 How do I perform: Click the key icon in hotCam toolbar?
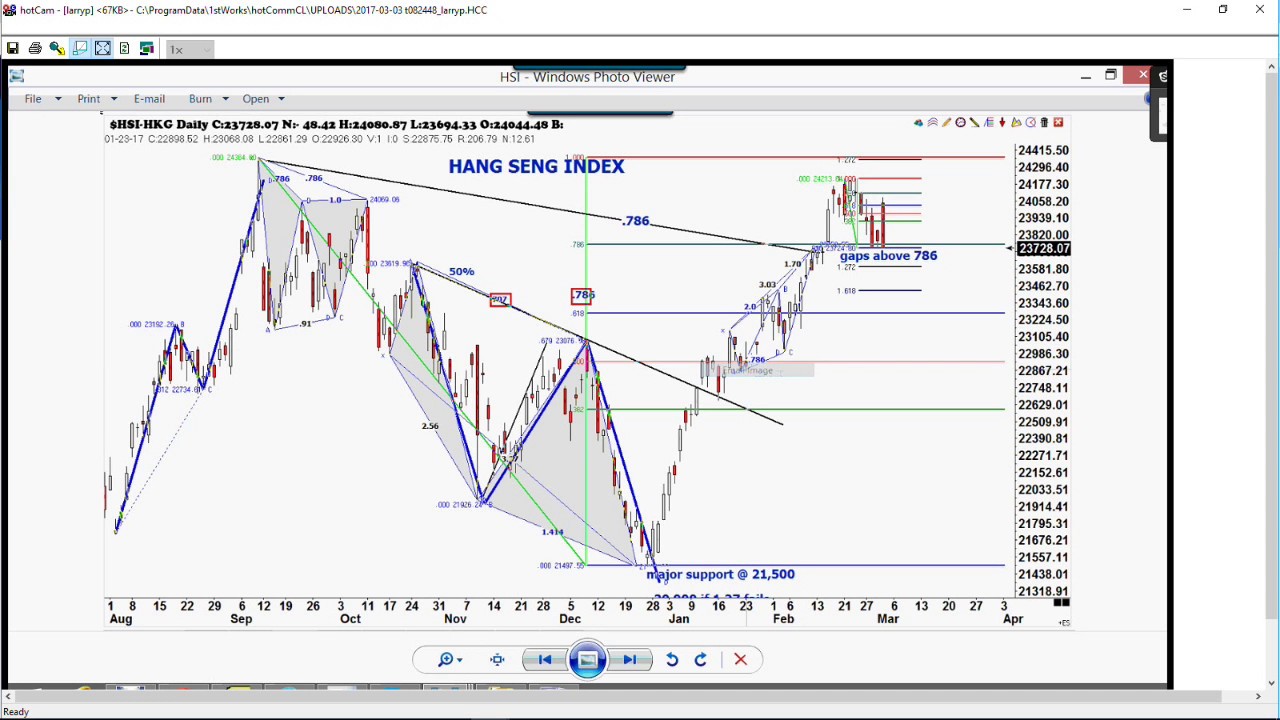(x=57, y=48)
